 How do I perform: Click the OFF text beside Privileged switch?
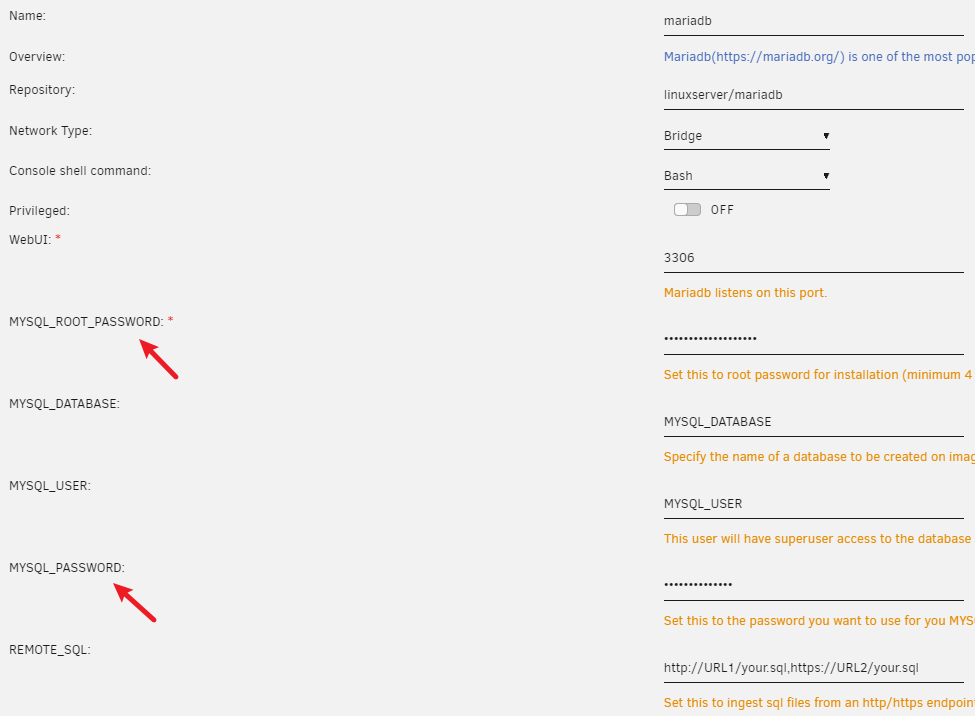pos(722,210)
